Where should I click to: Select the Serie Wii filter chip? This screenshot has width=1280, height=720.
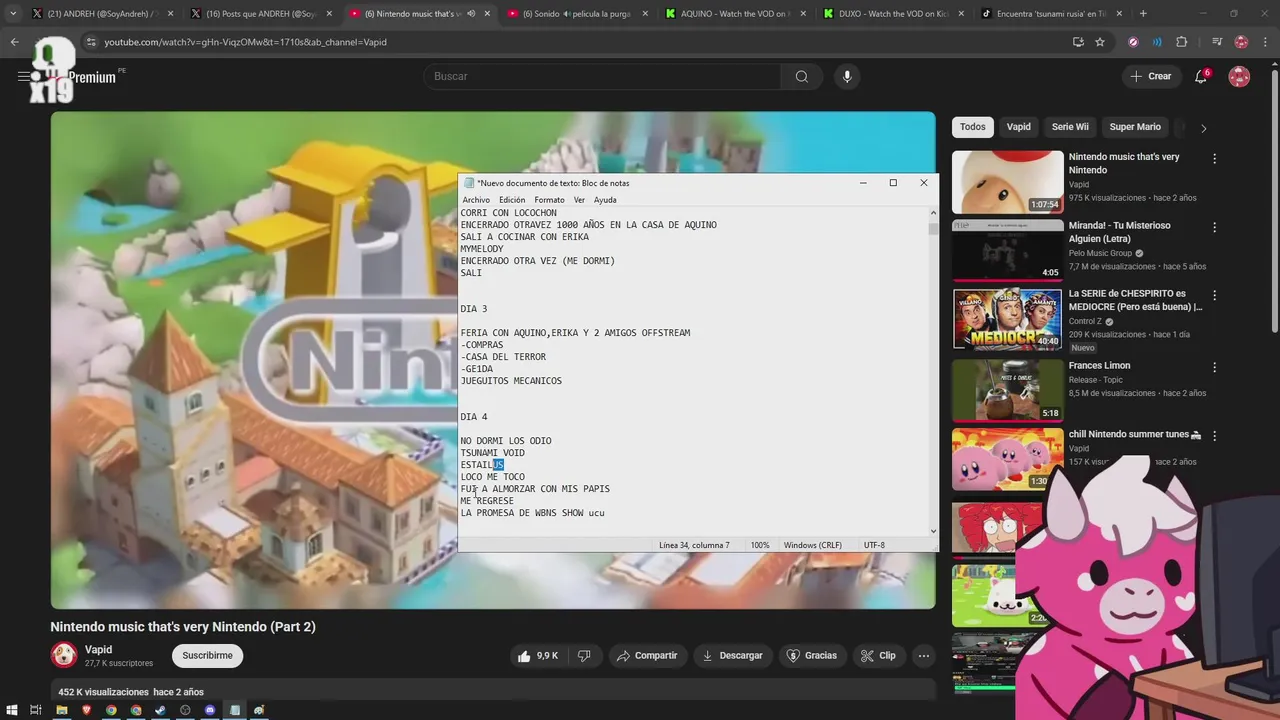point(1070,127)
